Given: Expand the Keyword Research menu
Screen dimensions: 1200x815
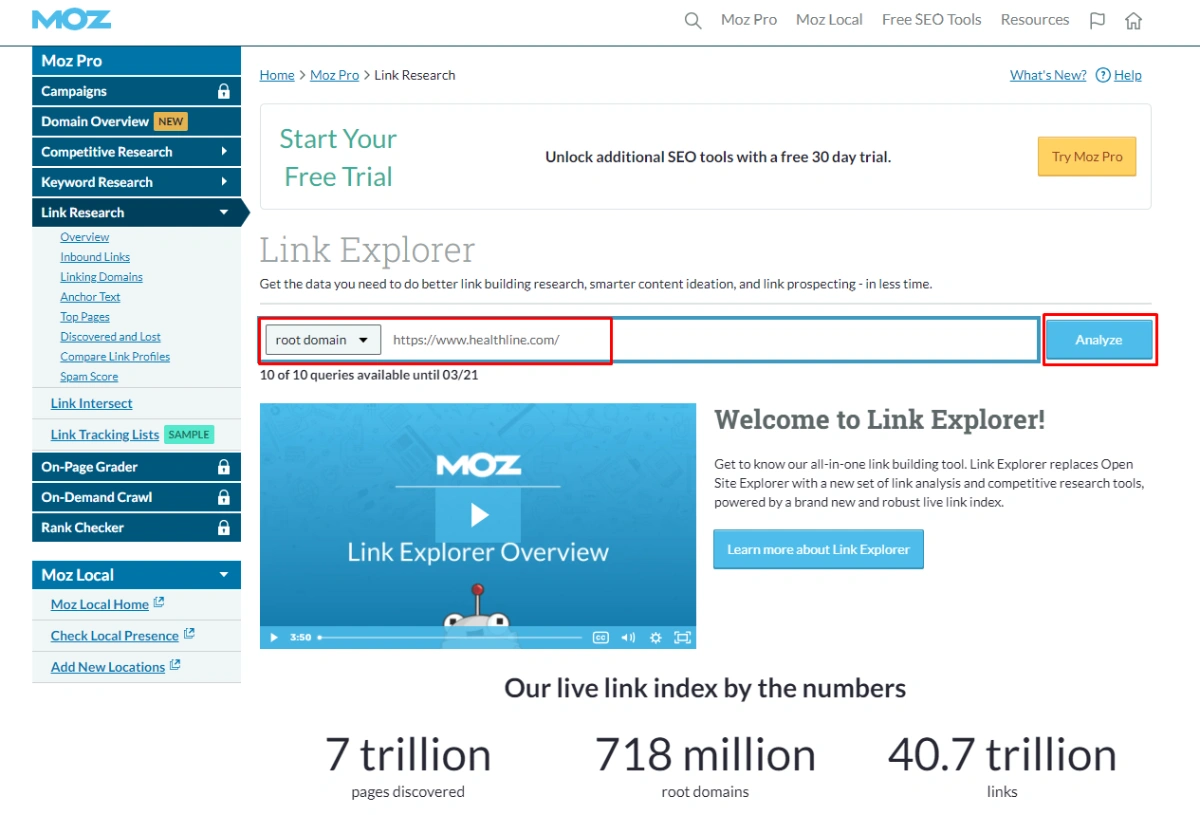Looking at the screenshot, I should (x=224, y=182).
